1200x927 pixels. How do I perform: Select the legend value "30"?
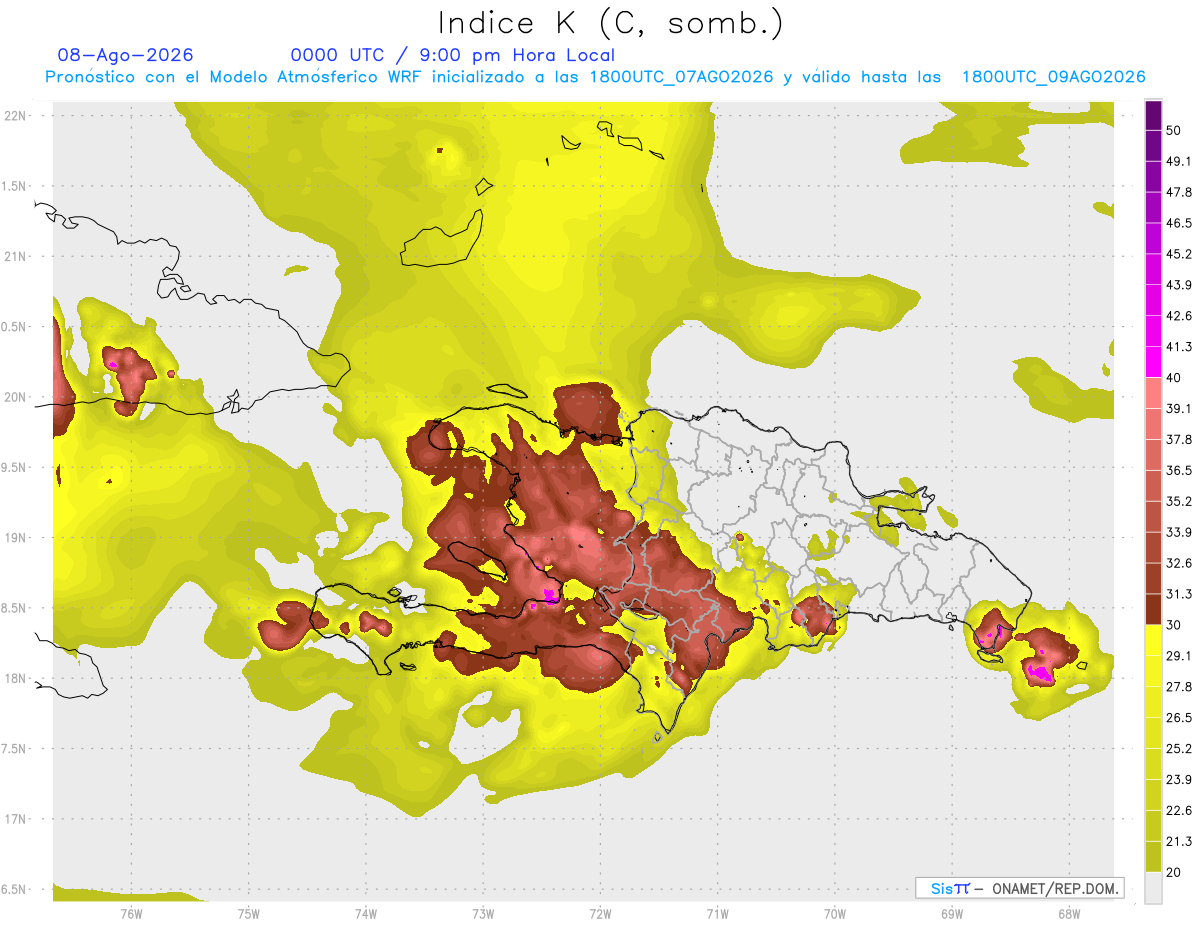[x=1174, y=624]
